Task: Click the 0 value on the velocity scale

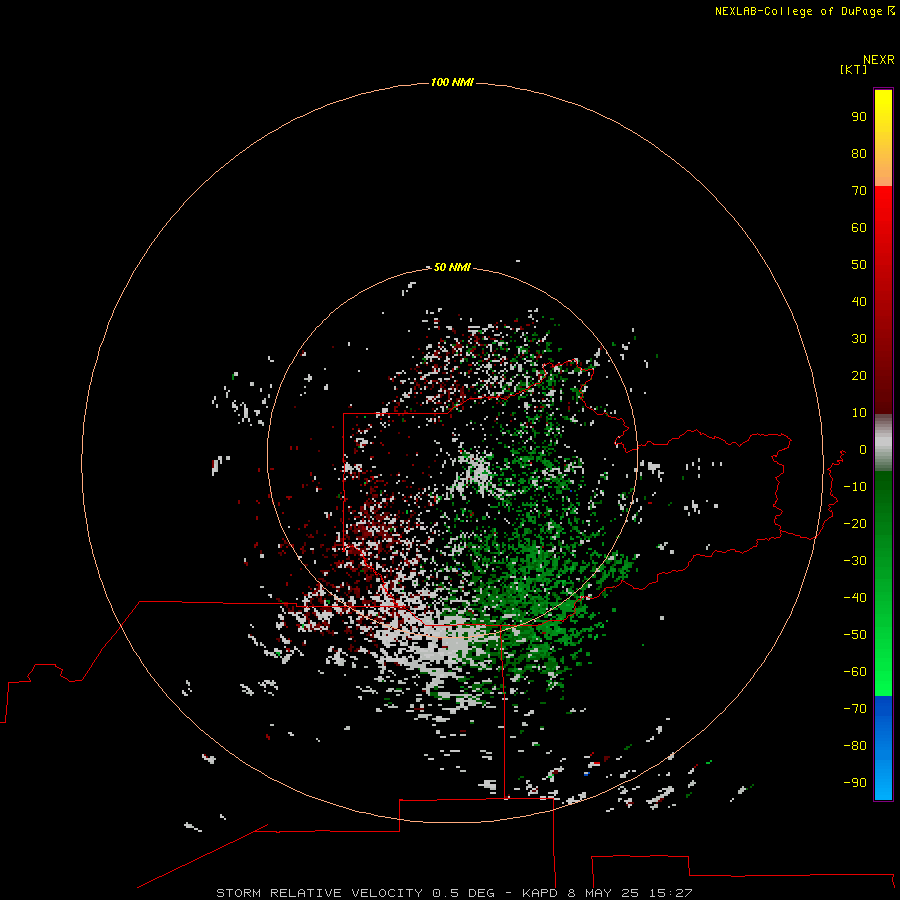Action: pos(863,449)
